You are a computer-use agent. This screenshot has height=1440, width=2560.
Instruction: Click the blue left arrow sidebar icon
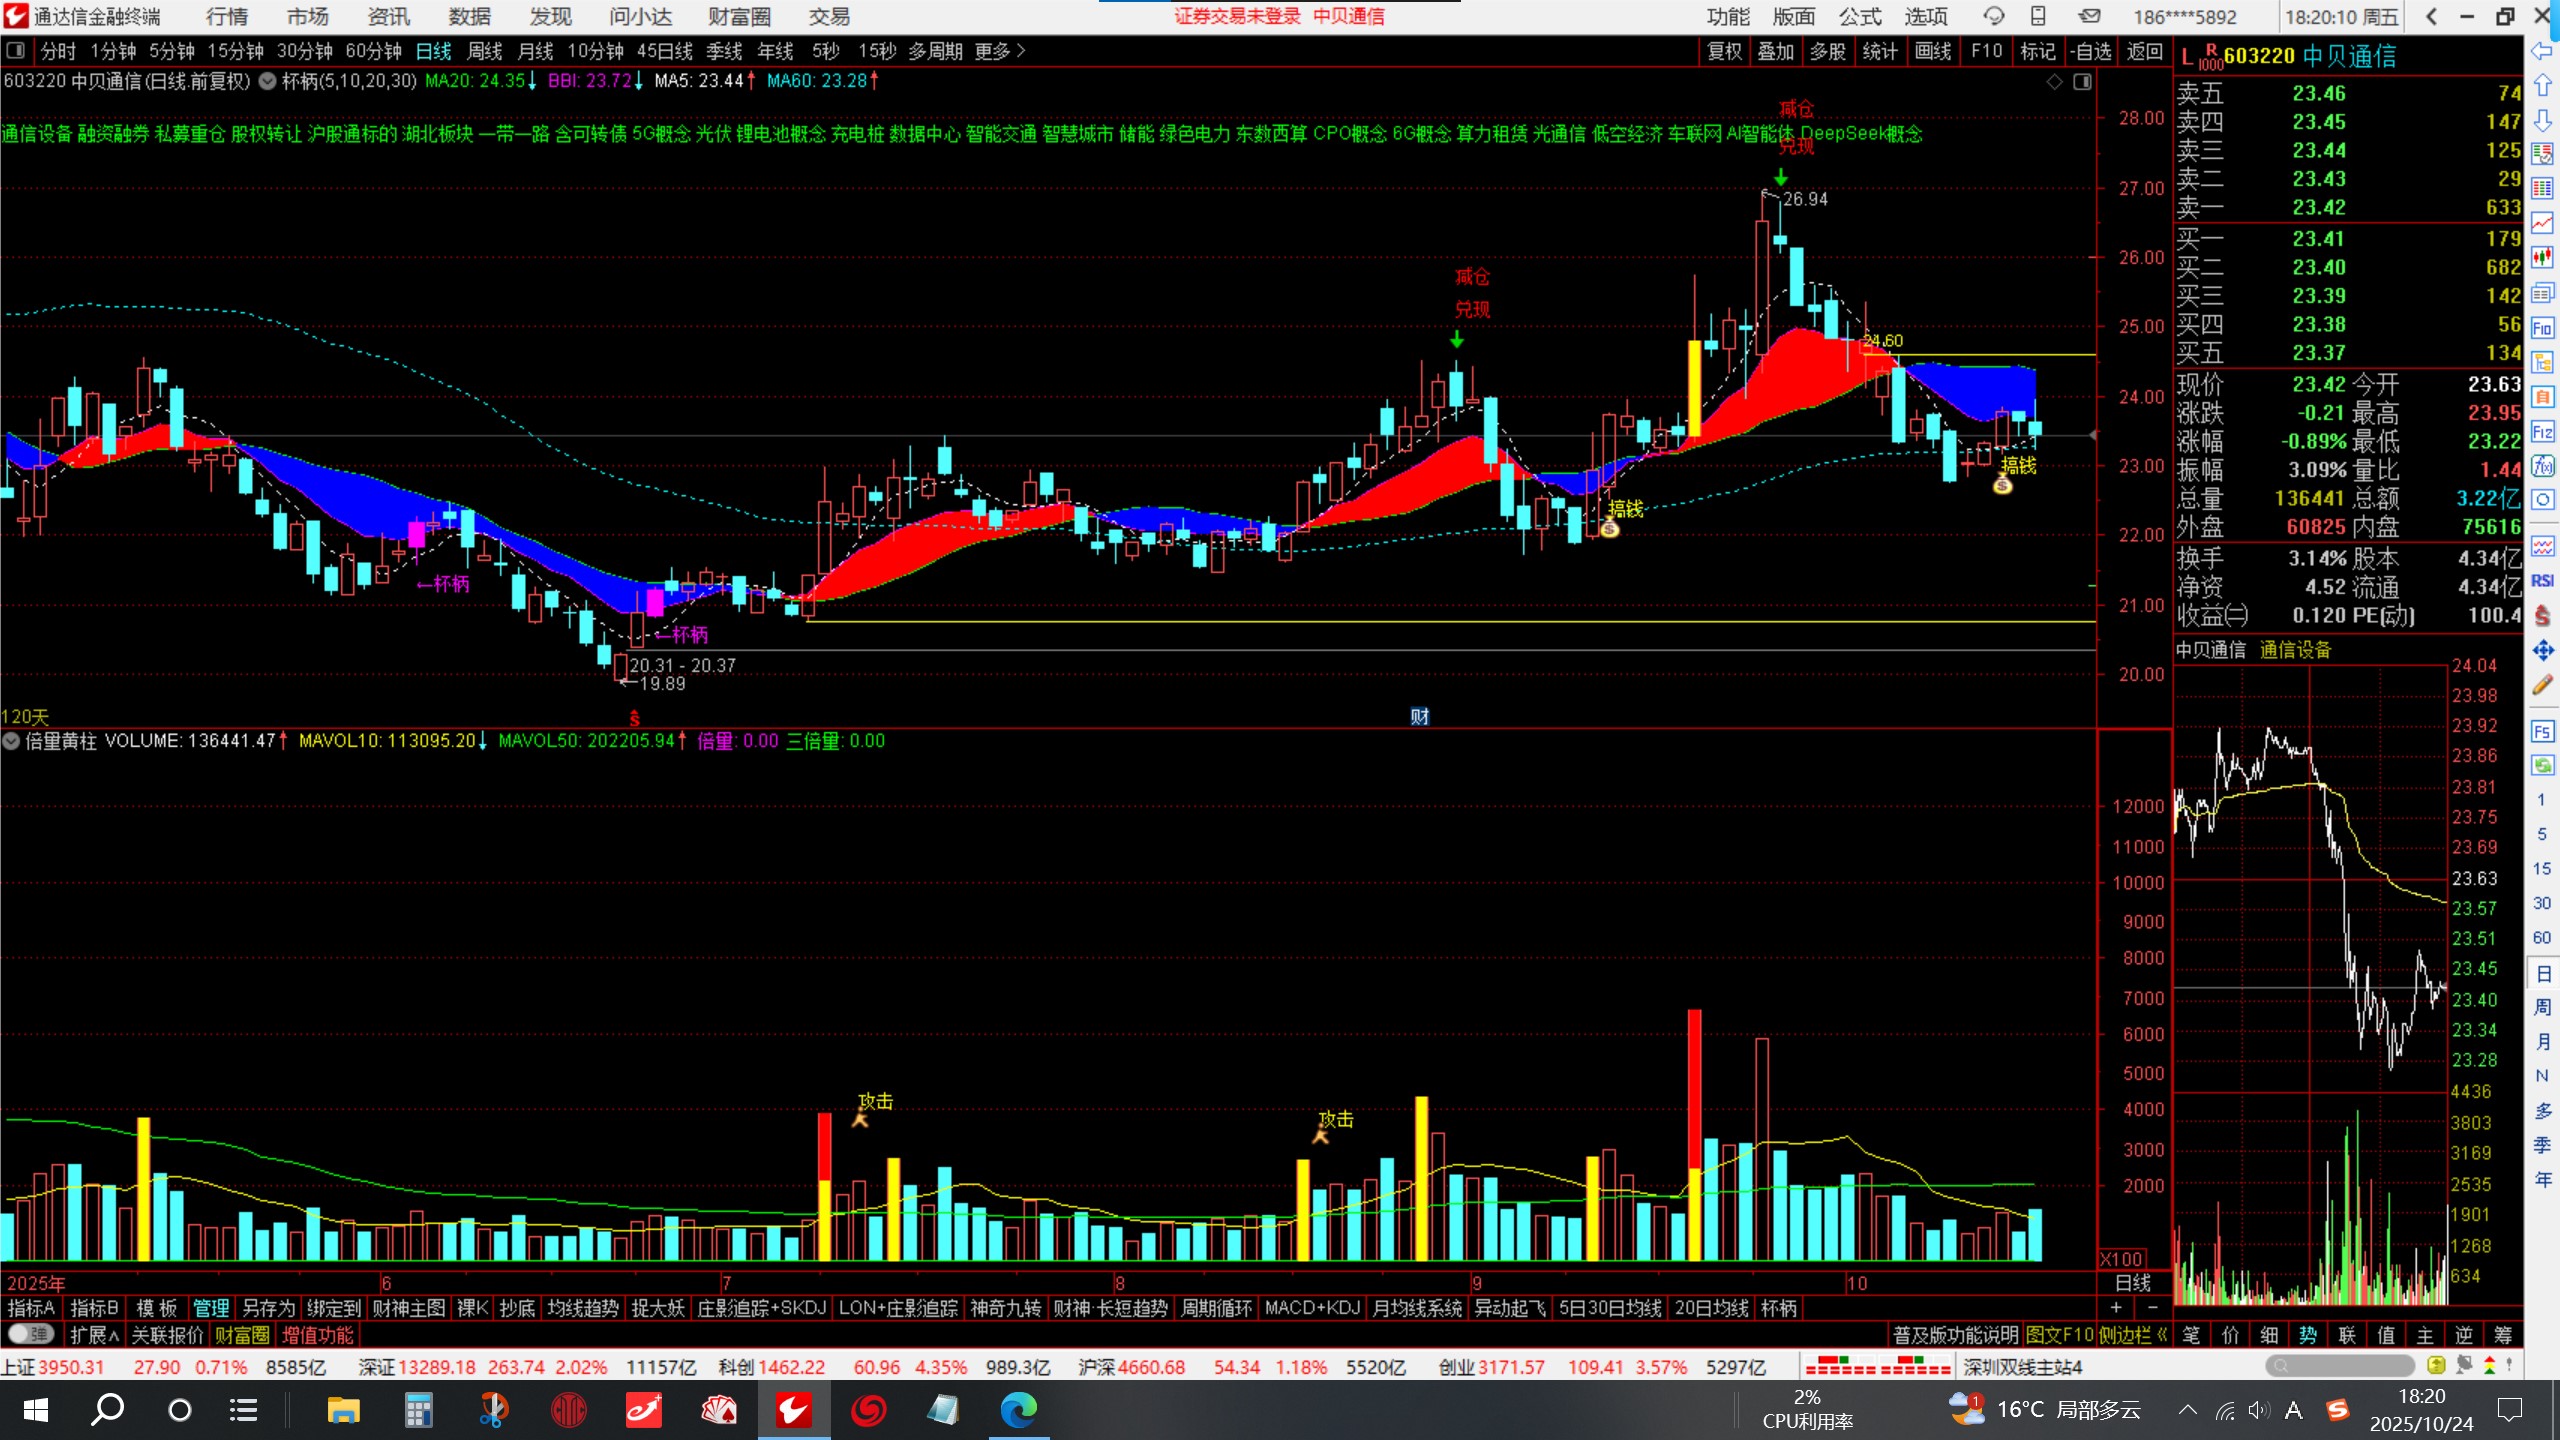[x=2542, y=51]
